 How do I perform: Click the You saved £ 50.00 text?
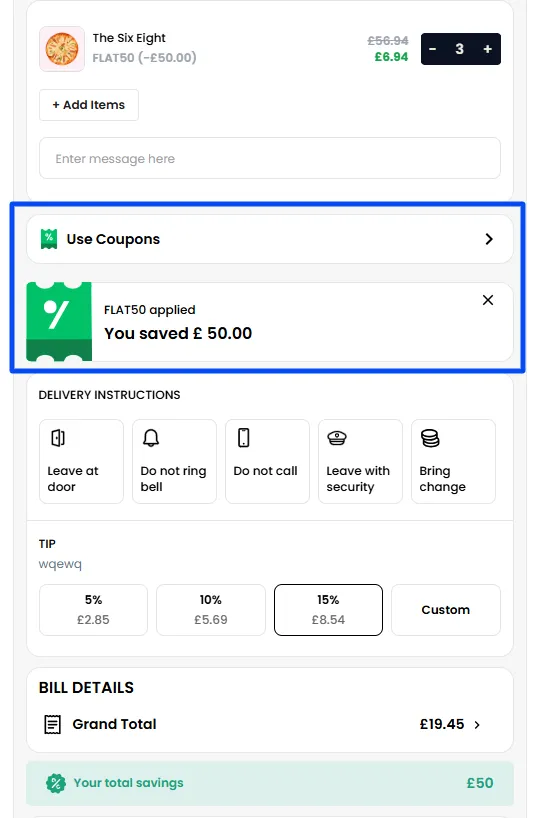[178, 333]
